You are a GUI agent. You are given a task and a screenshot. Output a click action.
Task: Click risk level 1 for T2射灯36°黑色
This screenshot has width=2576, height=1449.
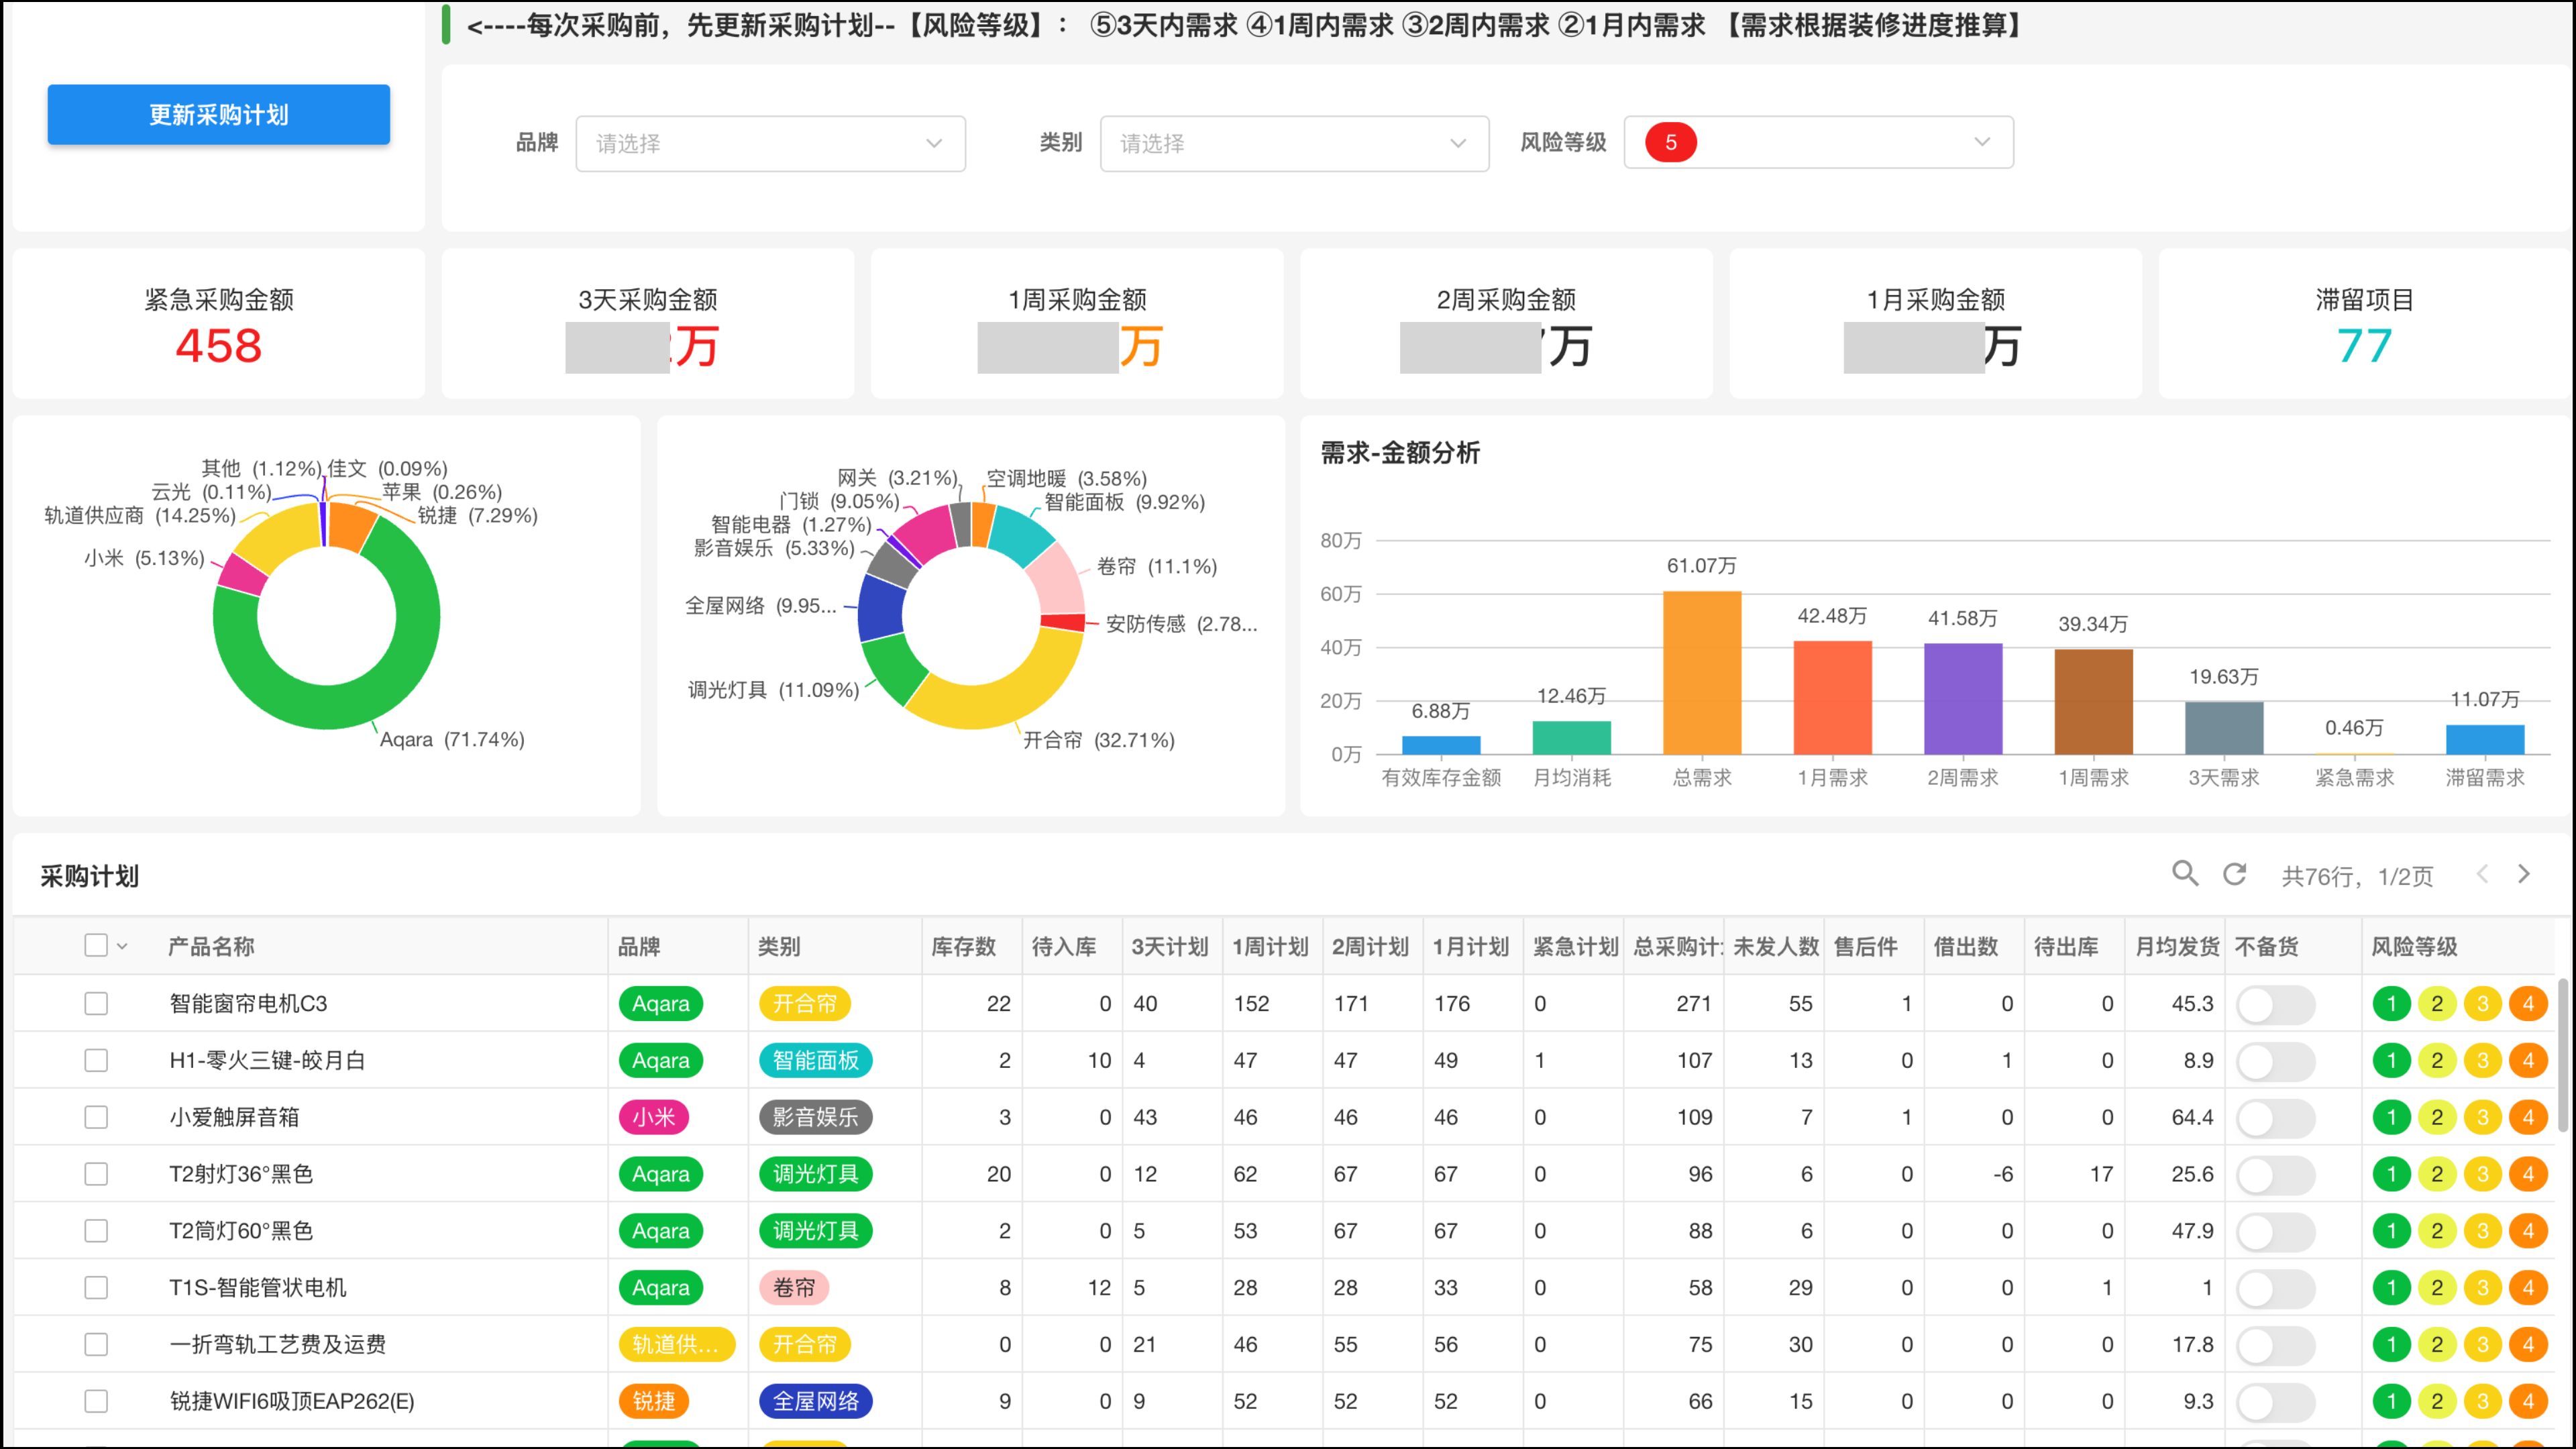[x=2391, y=1175]
